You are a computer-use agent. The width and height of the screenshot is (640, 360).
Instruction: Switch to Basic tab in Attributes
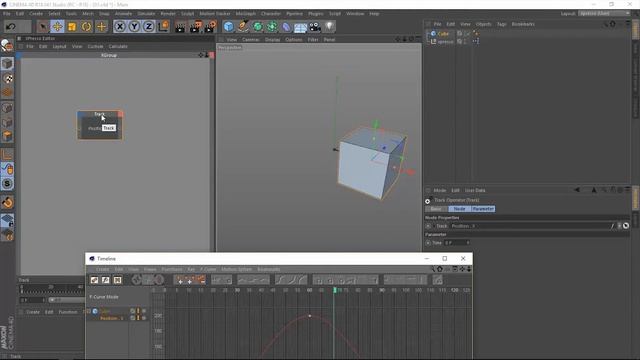(x=436, y=209)
